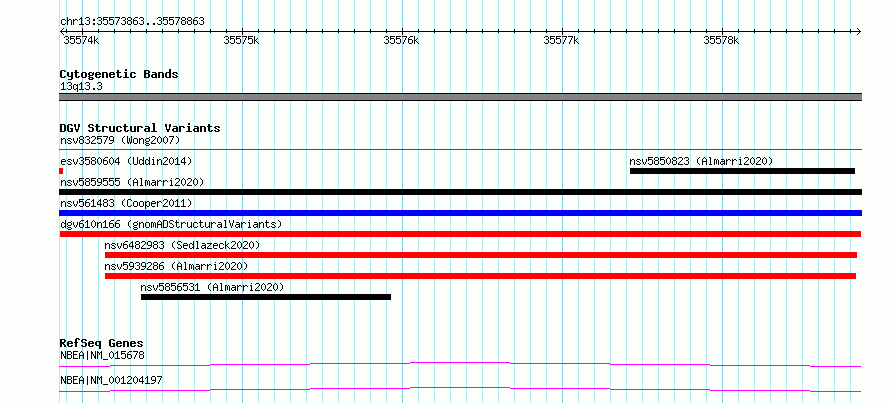Click the 35575k ruler tick label
Image resolution: width=890 pixels, height=403 pixels.
(242, 40)
